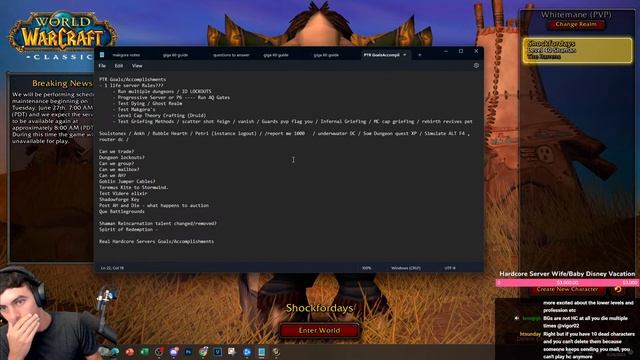The height and width of the screenshot is (360, 640).
Task: Open green Excel icon in taskbar
Action: [x=144, y=352]
